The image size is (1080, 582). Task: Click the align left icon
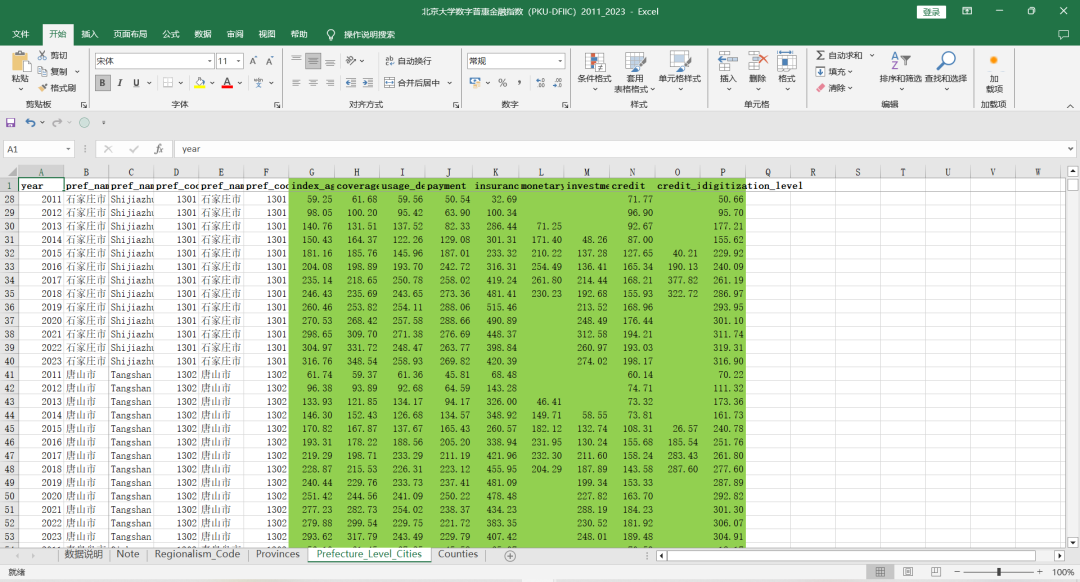(296, 83)
